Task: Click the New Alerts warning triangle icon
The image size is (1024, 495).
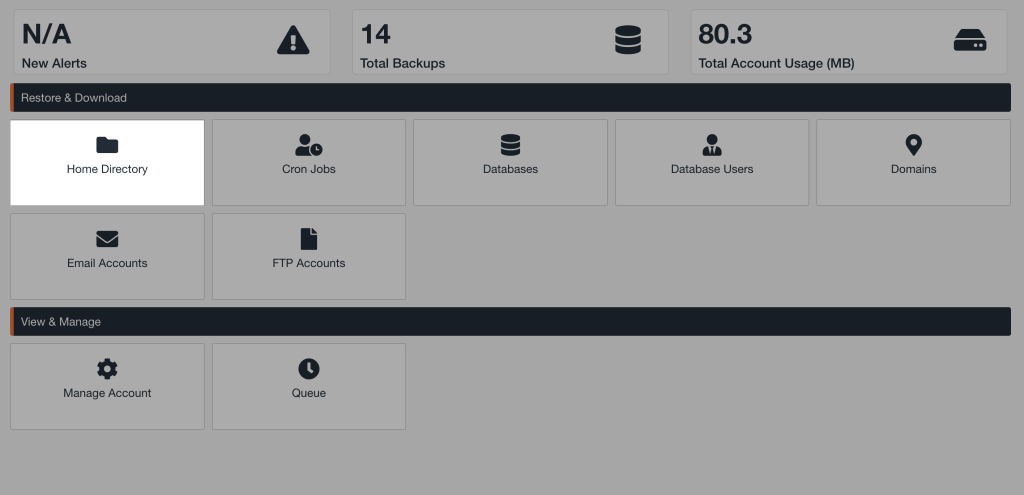Action: [x=293, y=40]
